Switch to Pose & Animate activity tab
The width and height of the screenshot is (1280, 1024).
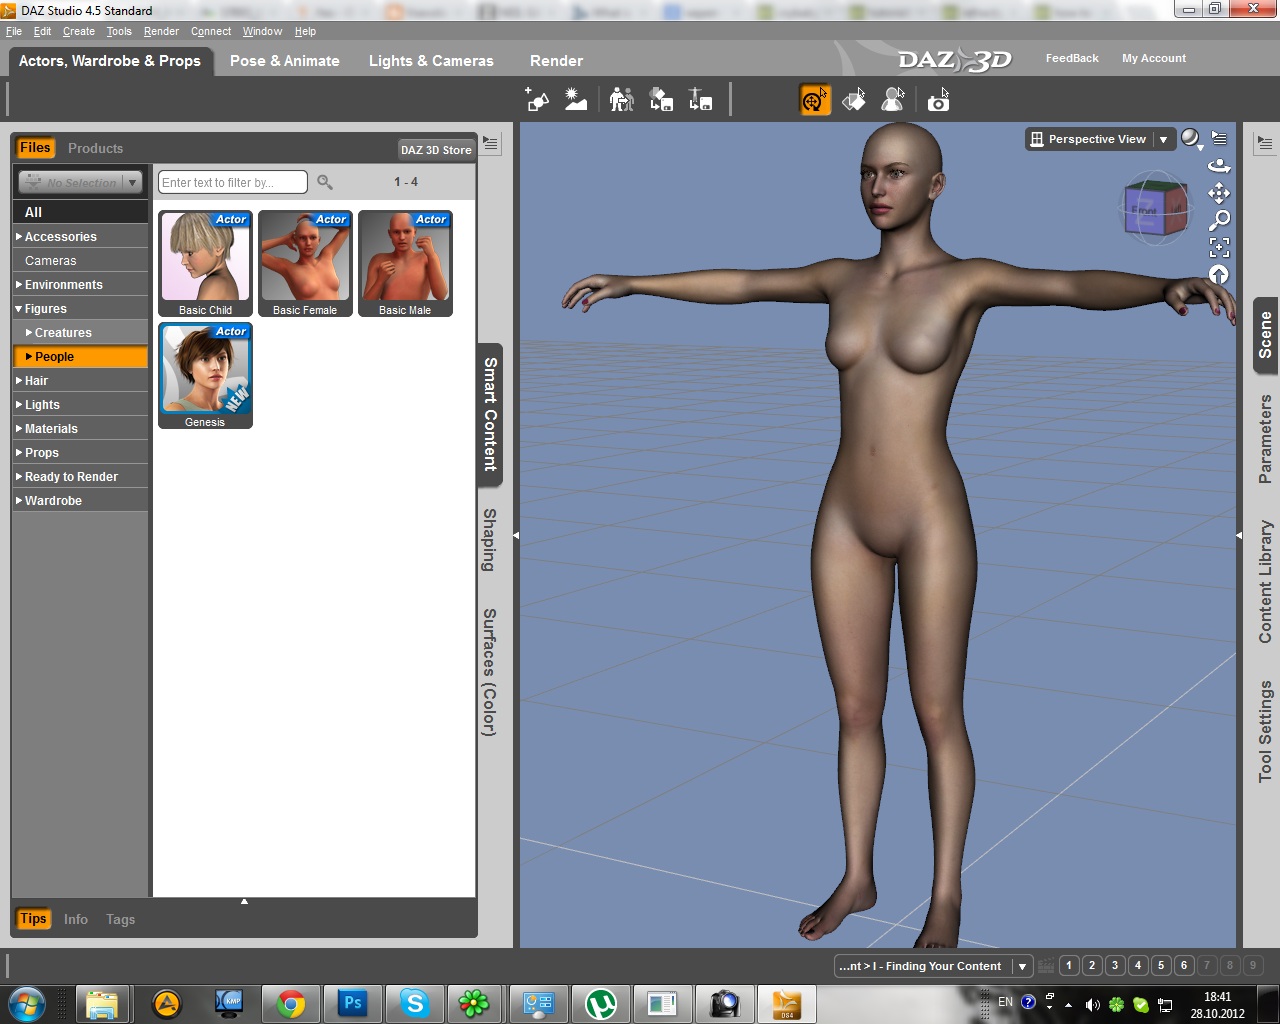point(285,61)
